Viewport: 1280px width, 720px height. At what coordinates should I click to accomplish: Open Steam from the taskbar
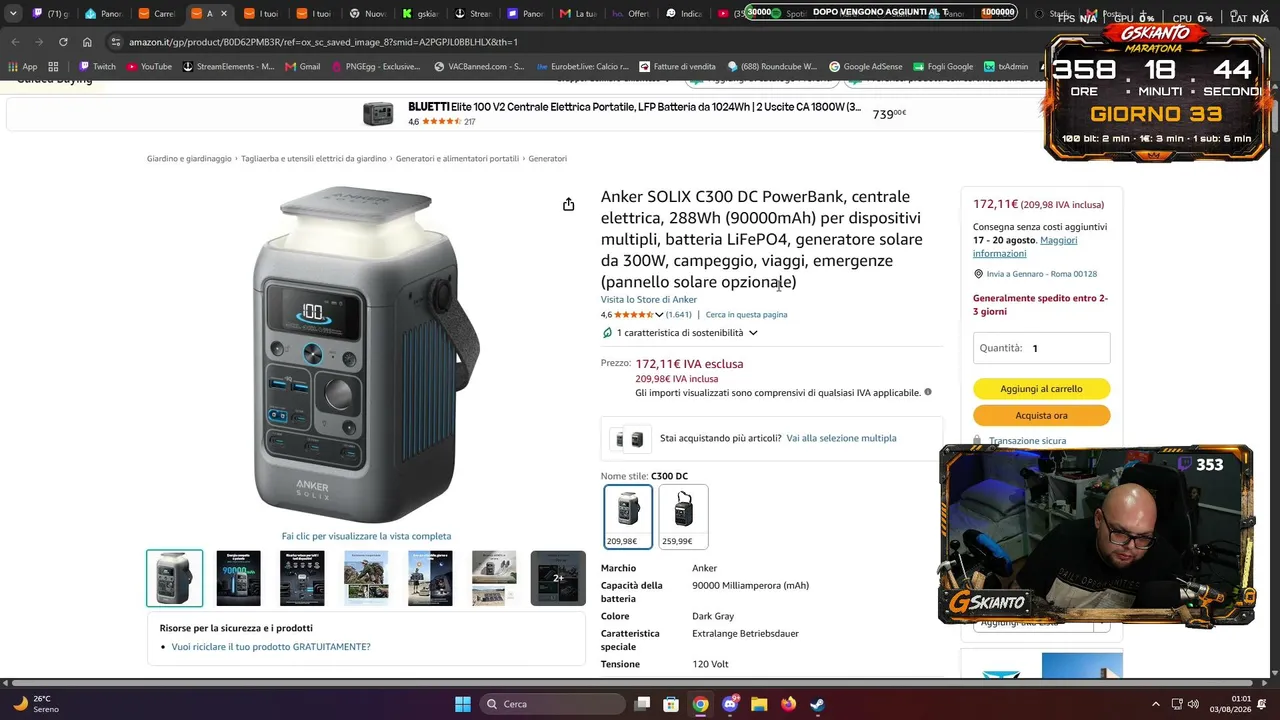click(817, 704)
